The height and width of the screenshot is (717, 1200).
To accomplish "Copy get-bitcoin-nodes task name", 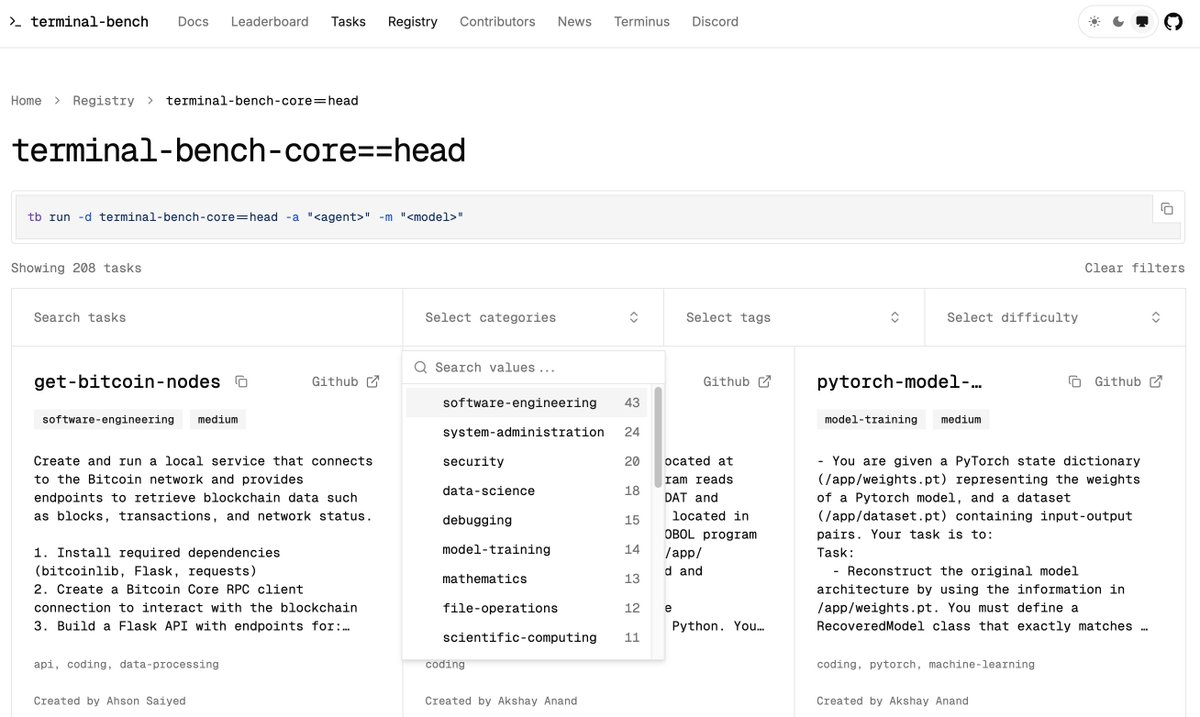I will tap(241, 381).
